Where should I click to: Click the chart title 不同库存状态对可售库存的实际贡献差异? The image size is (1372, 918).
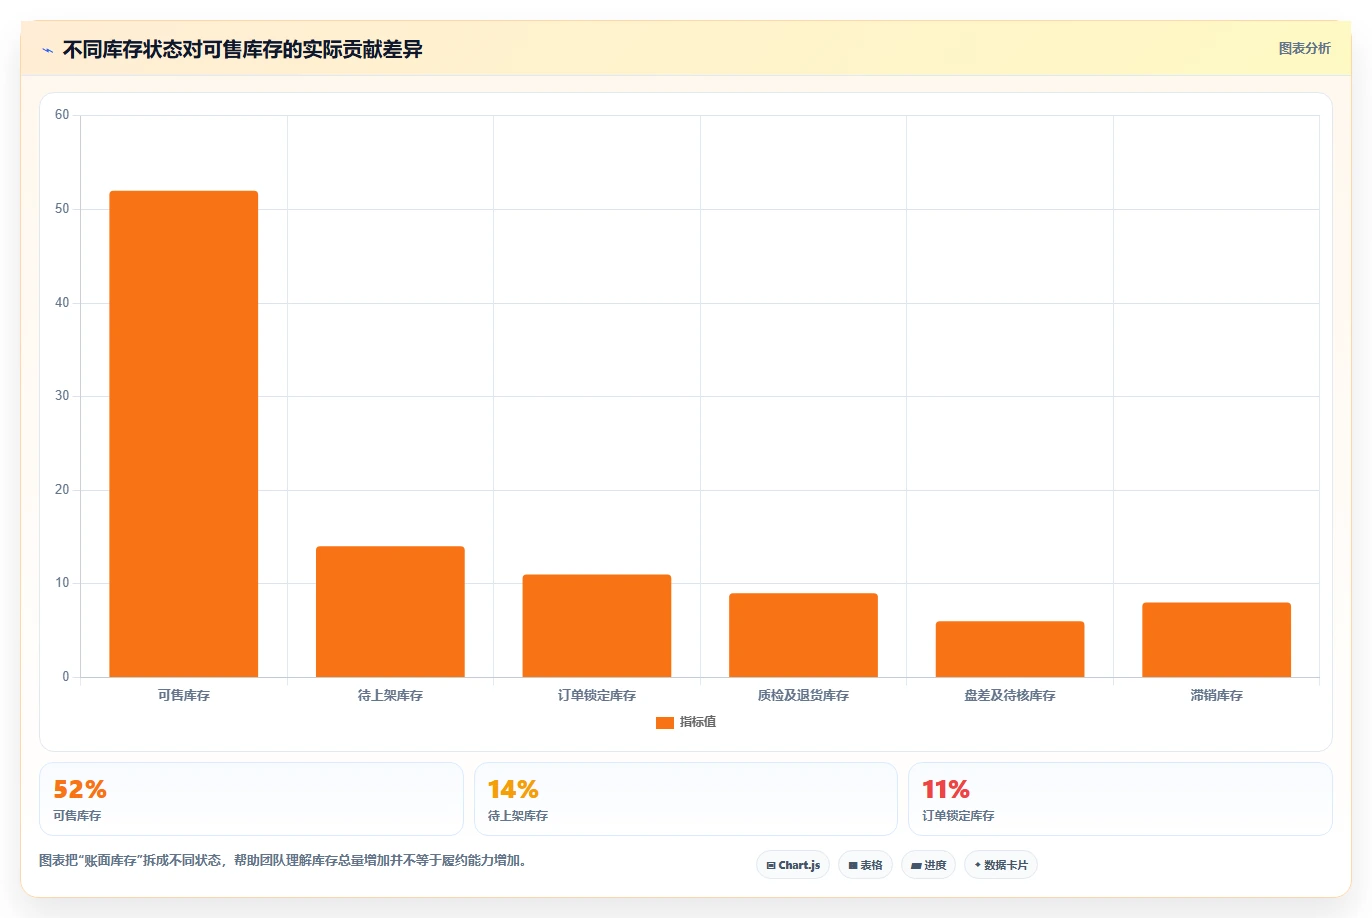(243, 49)
